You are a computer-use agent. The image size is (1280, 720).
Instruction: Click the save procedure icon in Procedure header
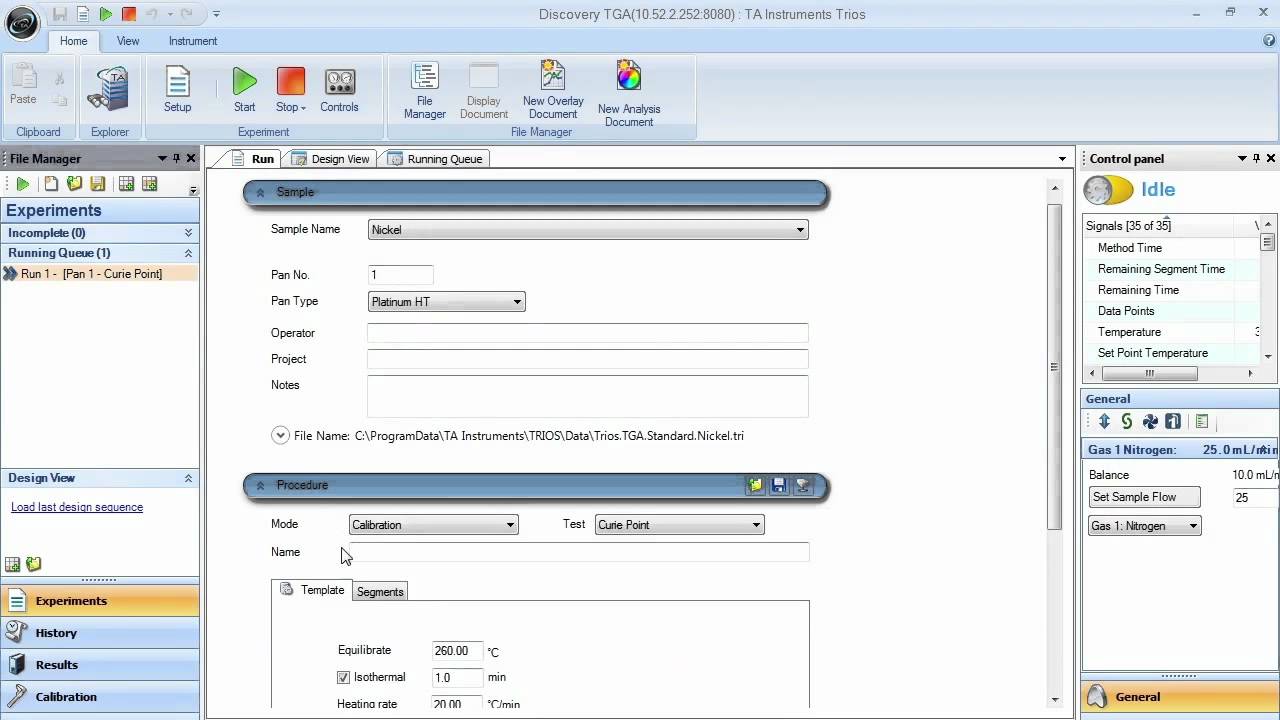point(778,486)
